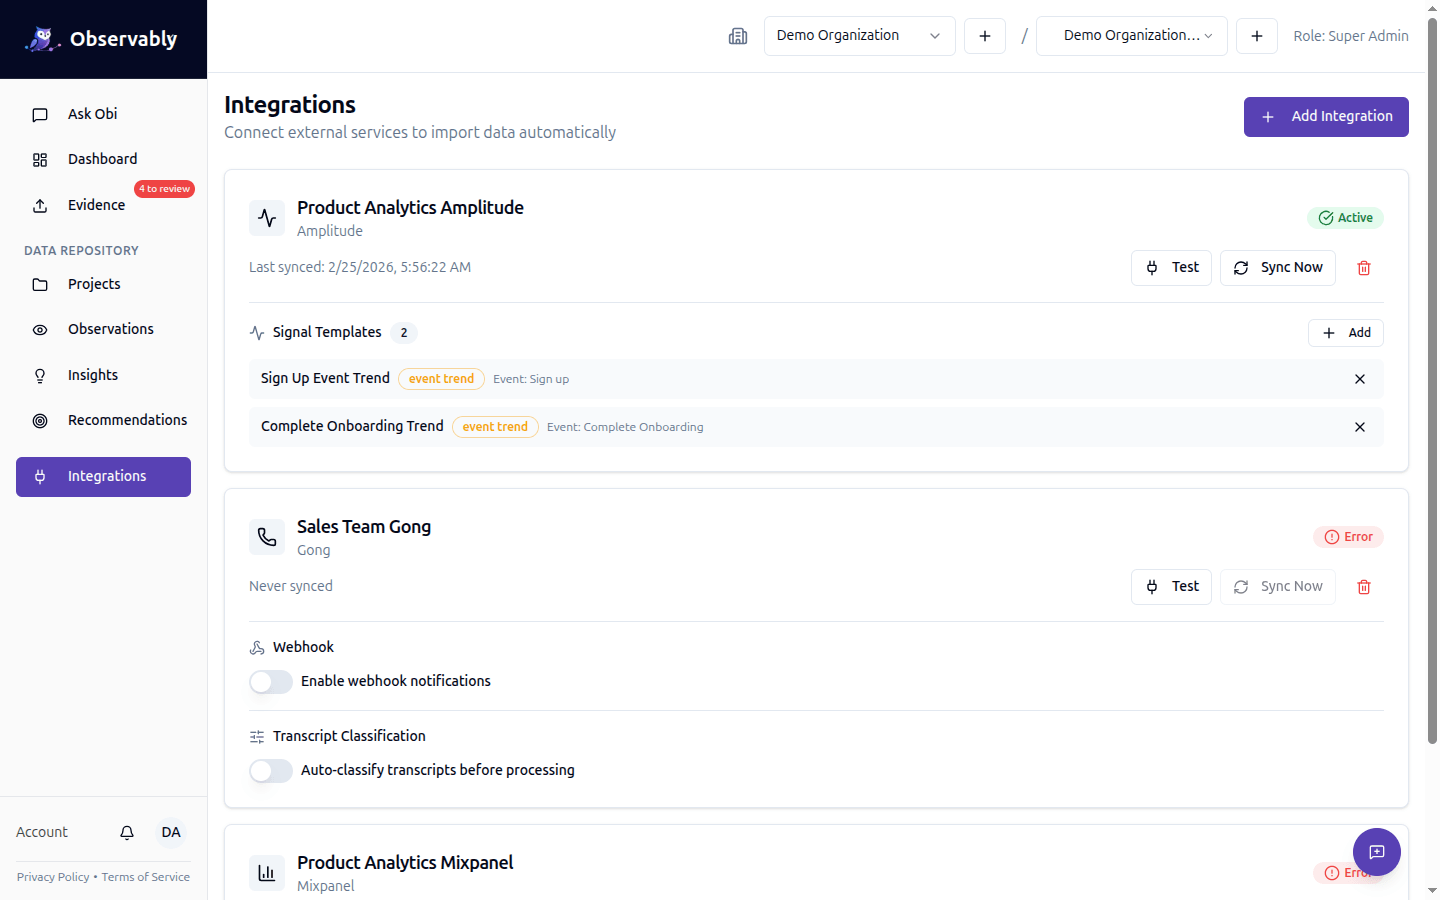1440x900 pixels.
Task: Click the Error status badge on Sales Team Gong
Action: coord(1348,536)
